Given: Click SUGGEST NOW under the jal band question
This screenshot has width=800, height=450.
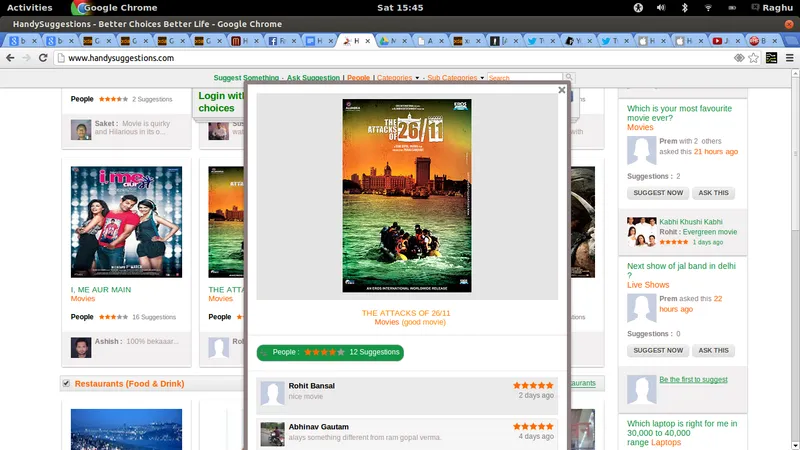Looking at the screenshot, I should coord(658,351).
